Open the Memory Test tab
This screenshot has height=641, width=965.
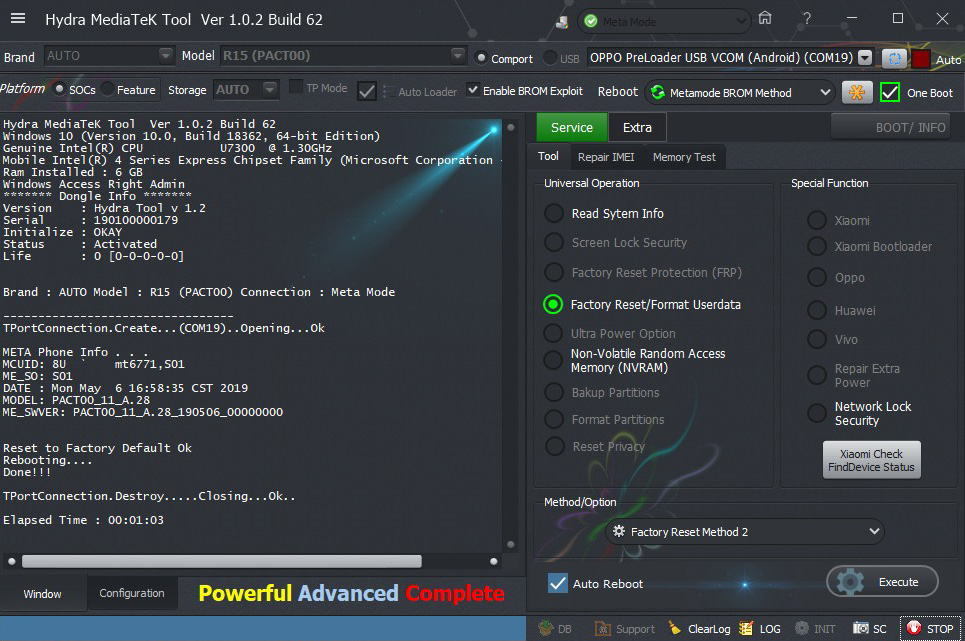click(684, 157)
